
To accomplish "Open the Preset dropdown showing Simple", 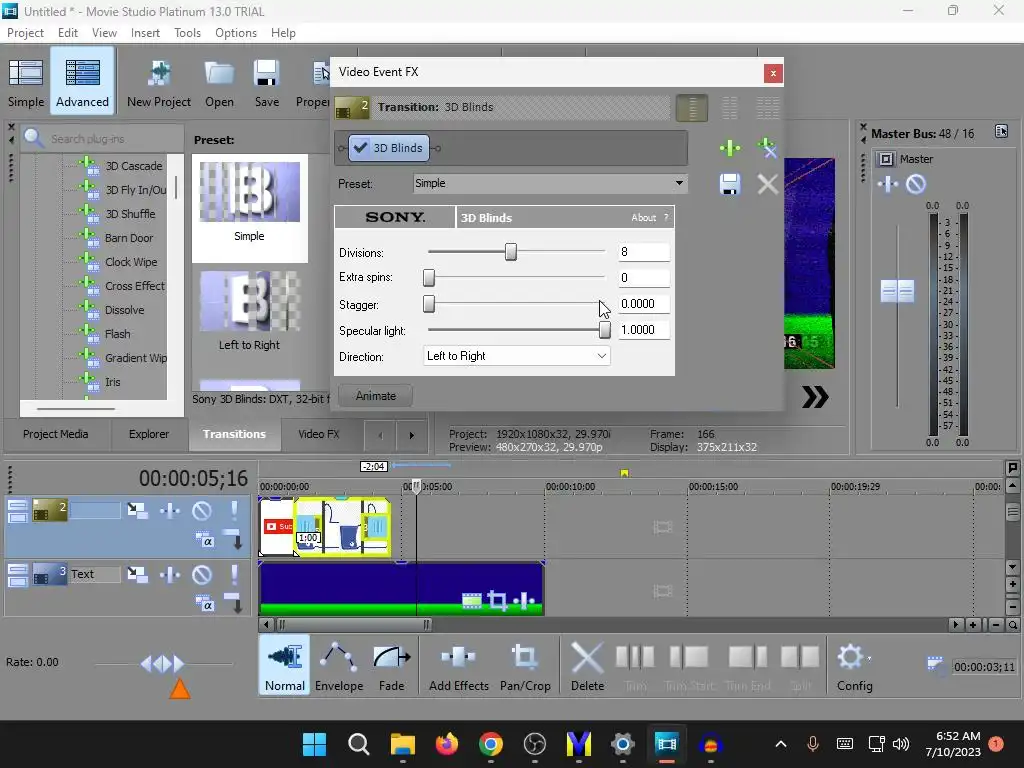I will point(550,184).
